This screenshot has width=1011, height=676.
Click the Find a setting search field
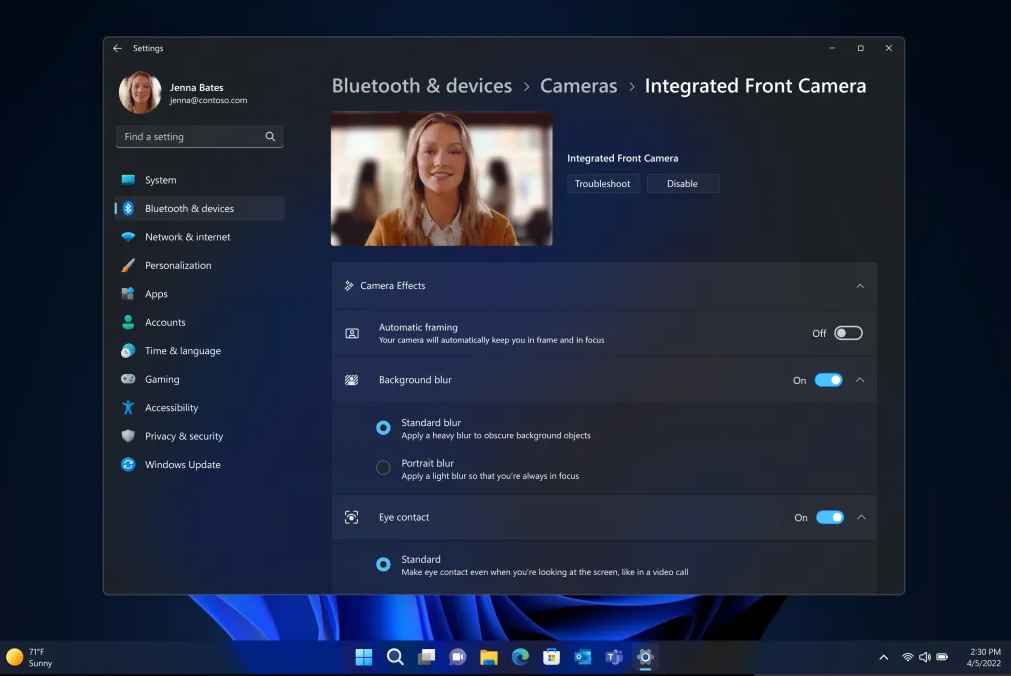199,136
